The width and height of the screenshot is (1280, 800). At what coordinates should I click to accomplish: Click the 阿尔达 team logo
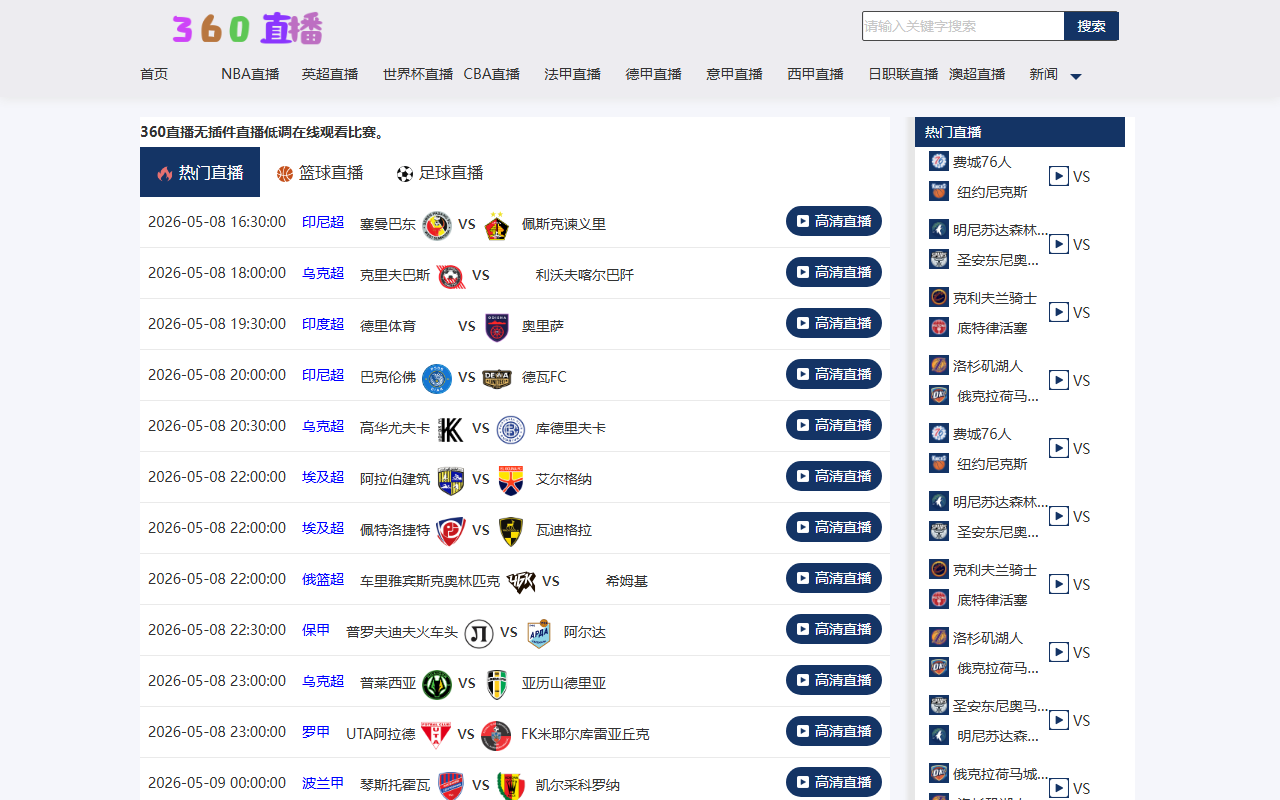pyautogui.click(x=539, y=634)
